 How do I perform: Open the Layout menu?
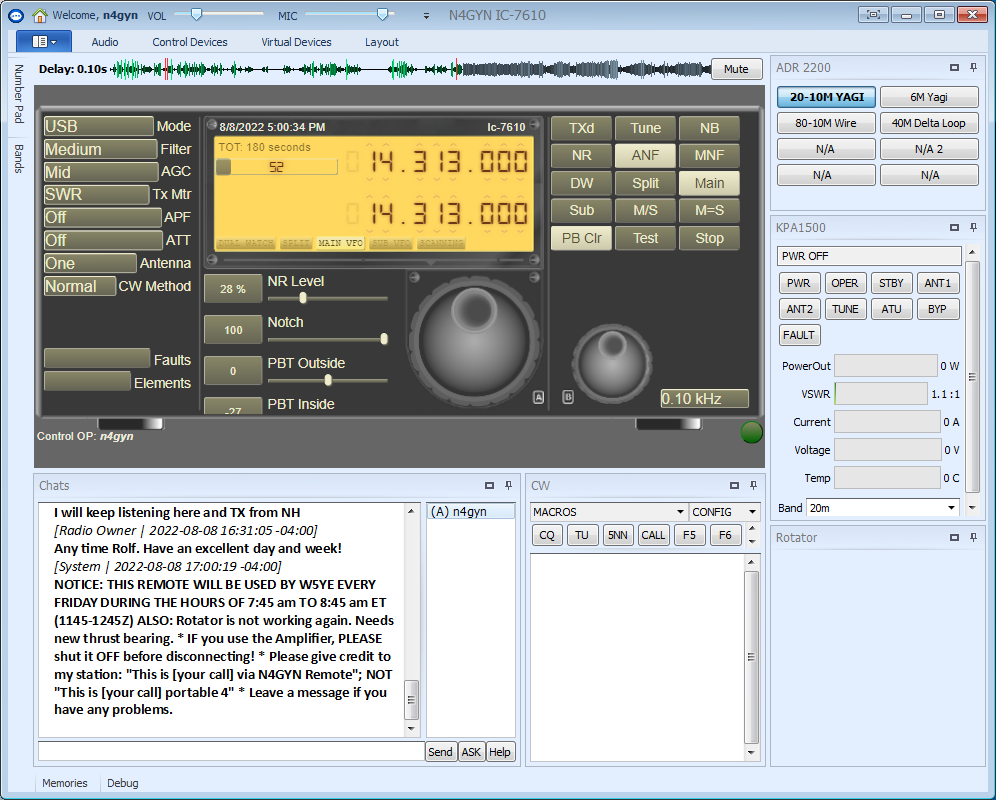[x=382, y=42]
